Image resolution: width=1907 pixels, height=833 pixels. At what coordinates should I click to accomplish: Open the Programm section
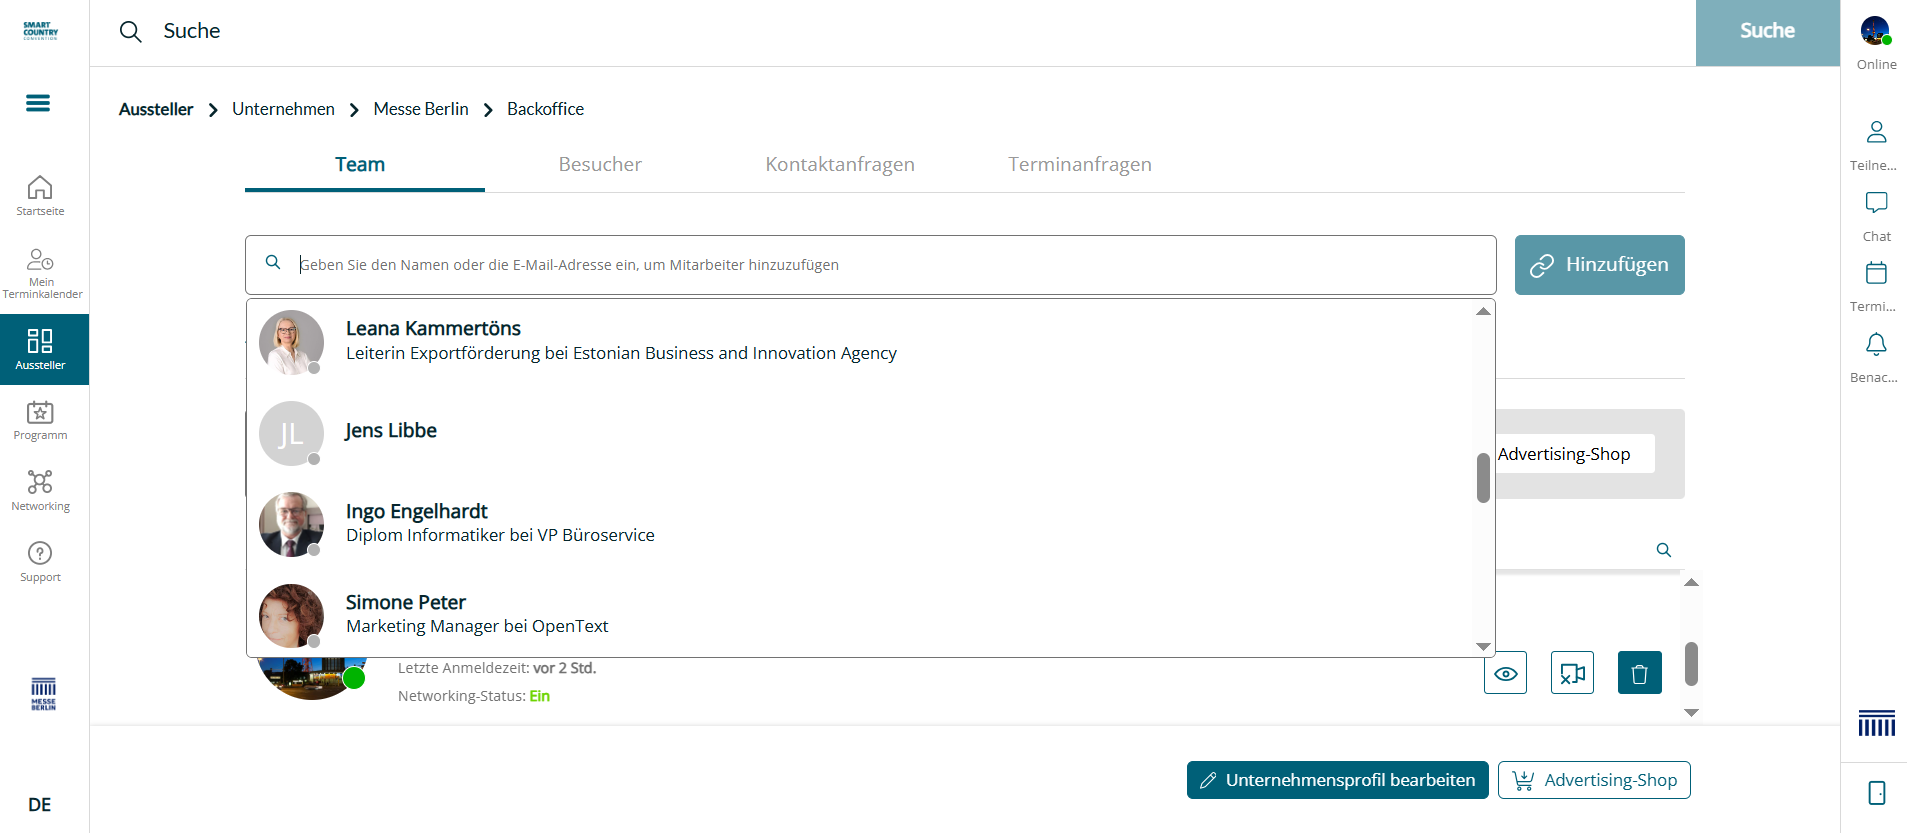click(x=40, y=420)
